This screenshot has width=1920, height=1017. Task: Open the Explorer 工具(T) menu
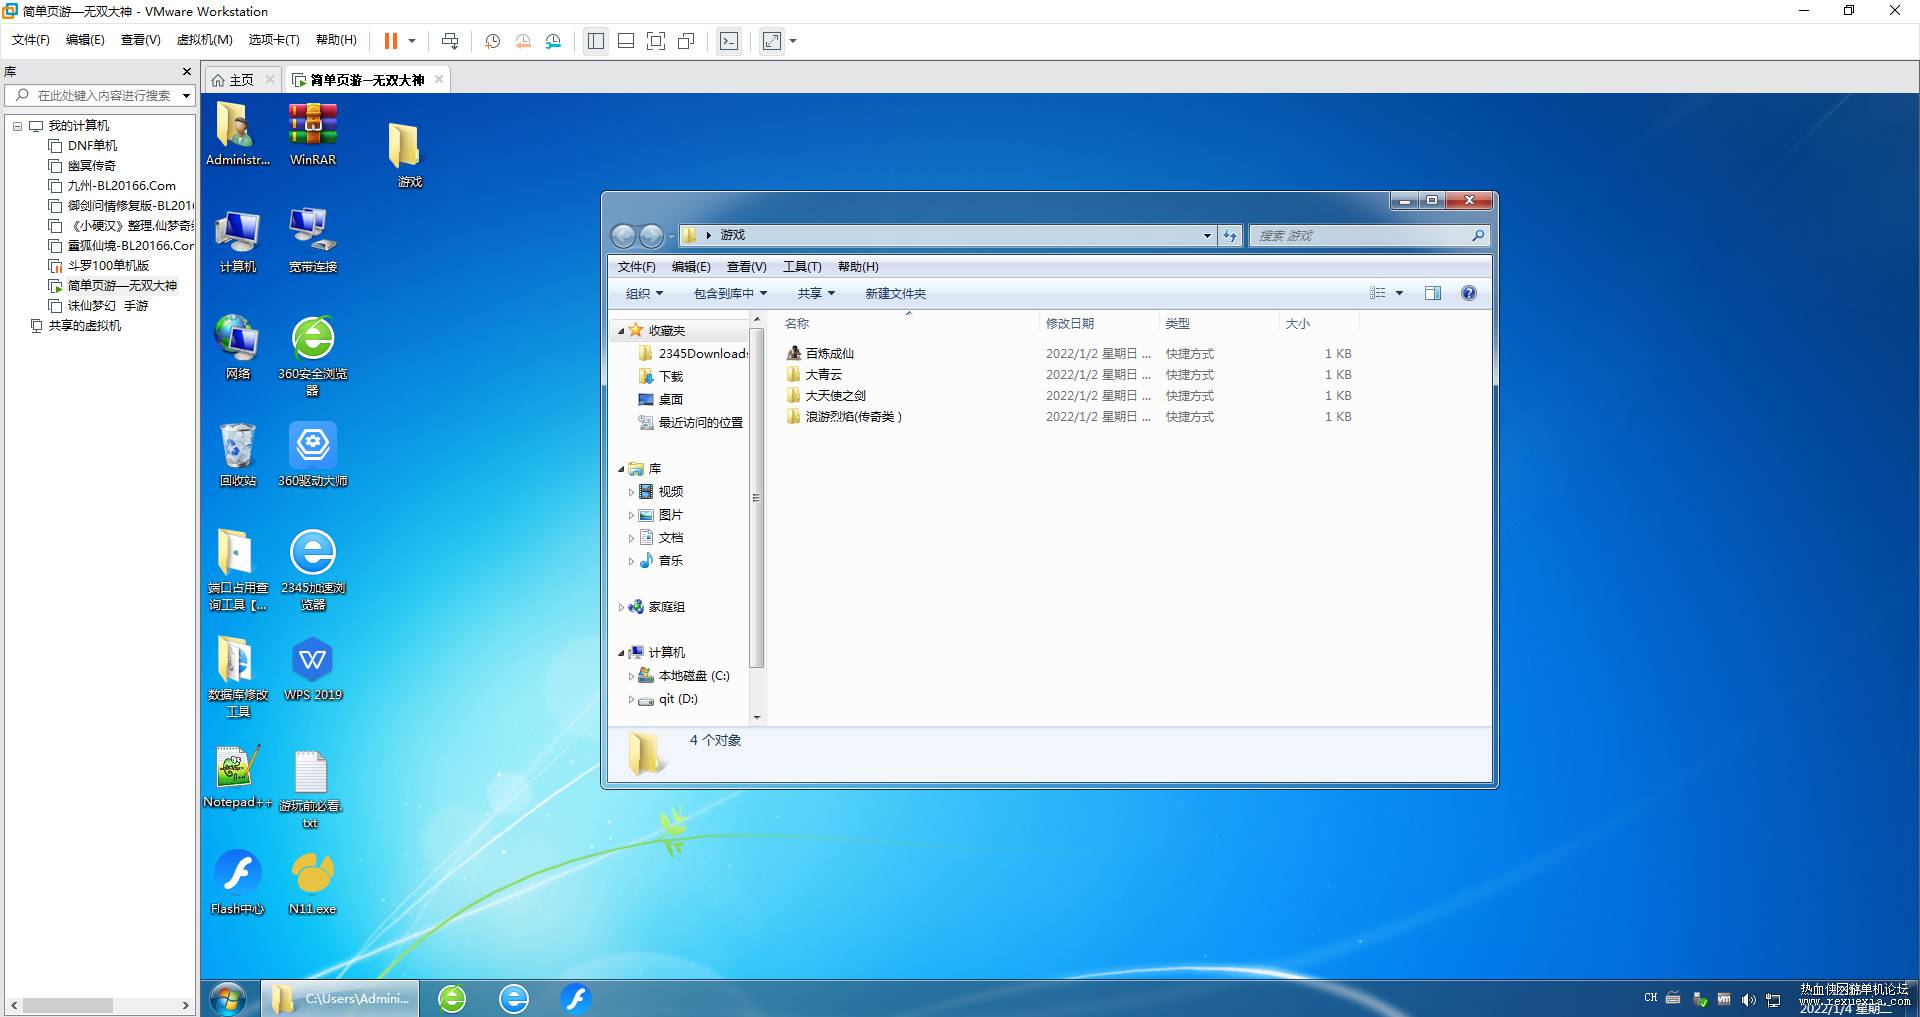tap(802, 267)
